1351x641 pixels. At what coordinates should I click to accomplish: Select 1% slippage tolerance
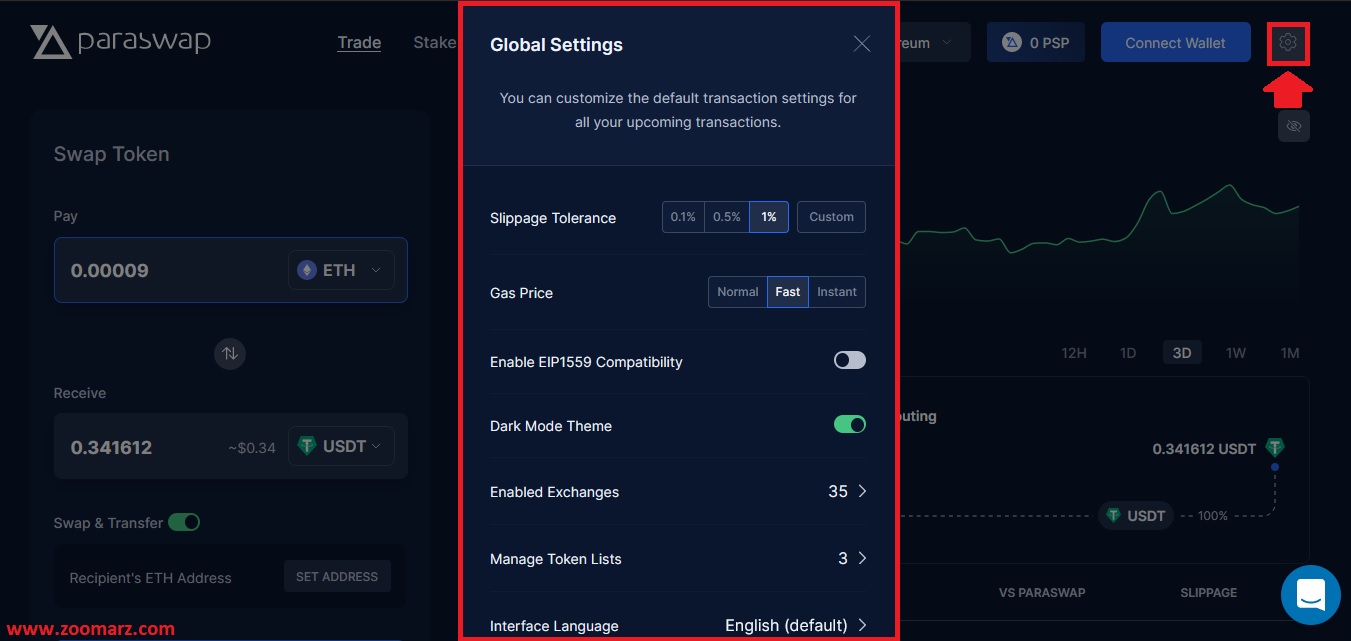coord(769,217)
